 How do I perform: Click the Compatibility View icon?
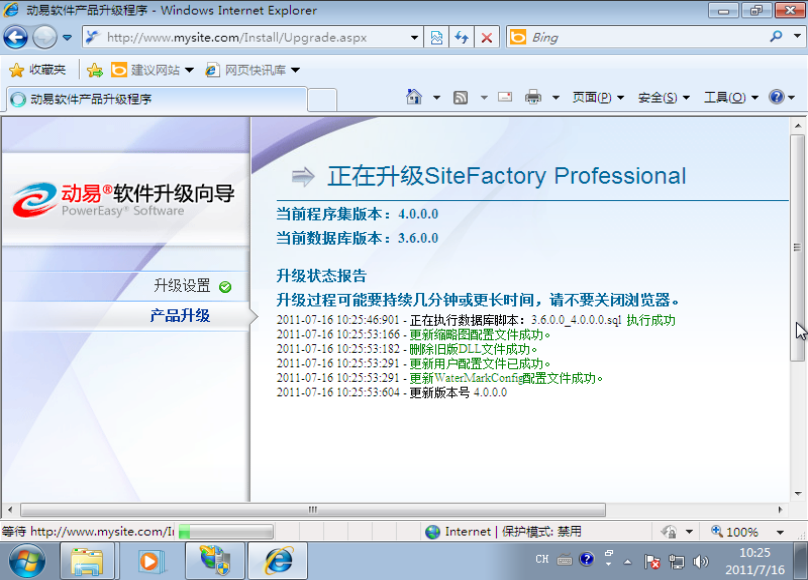click(437, 38)
